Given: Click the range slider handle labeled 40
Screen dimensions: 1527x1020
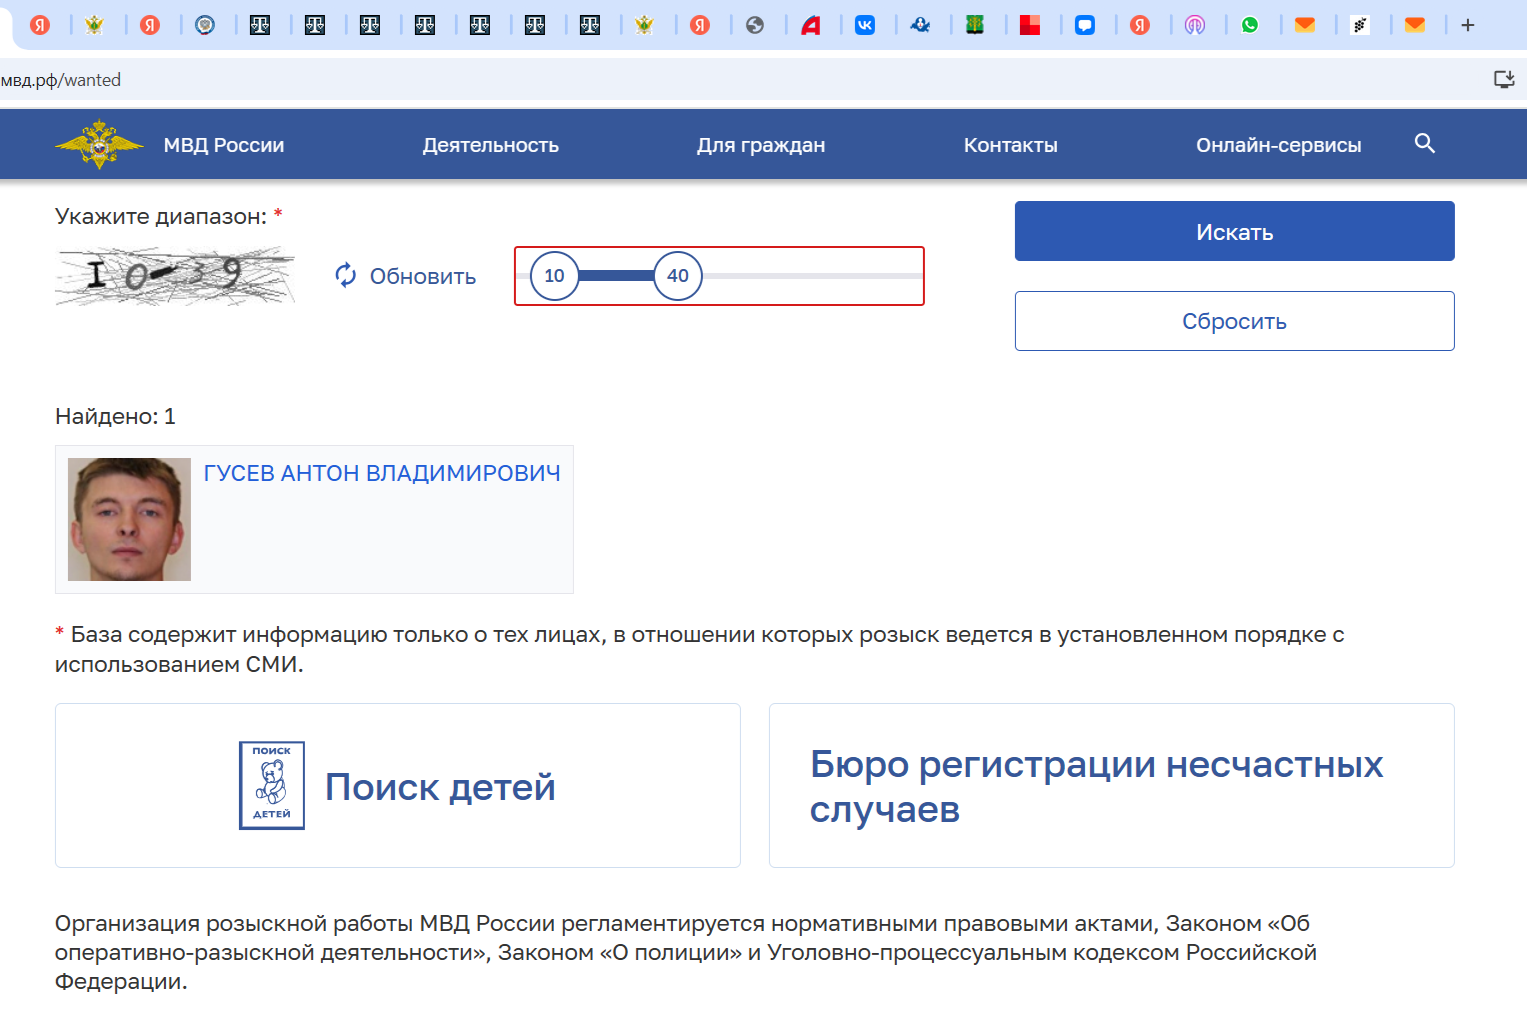Looking at the screenshot, I should click(x=678, y=276).
